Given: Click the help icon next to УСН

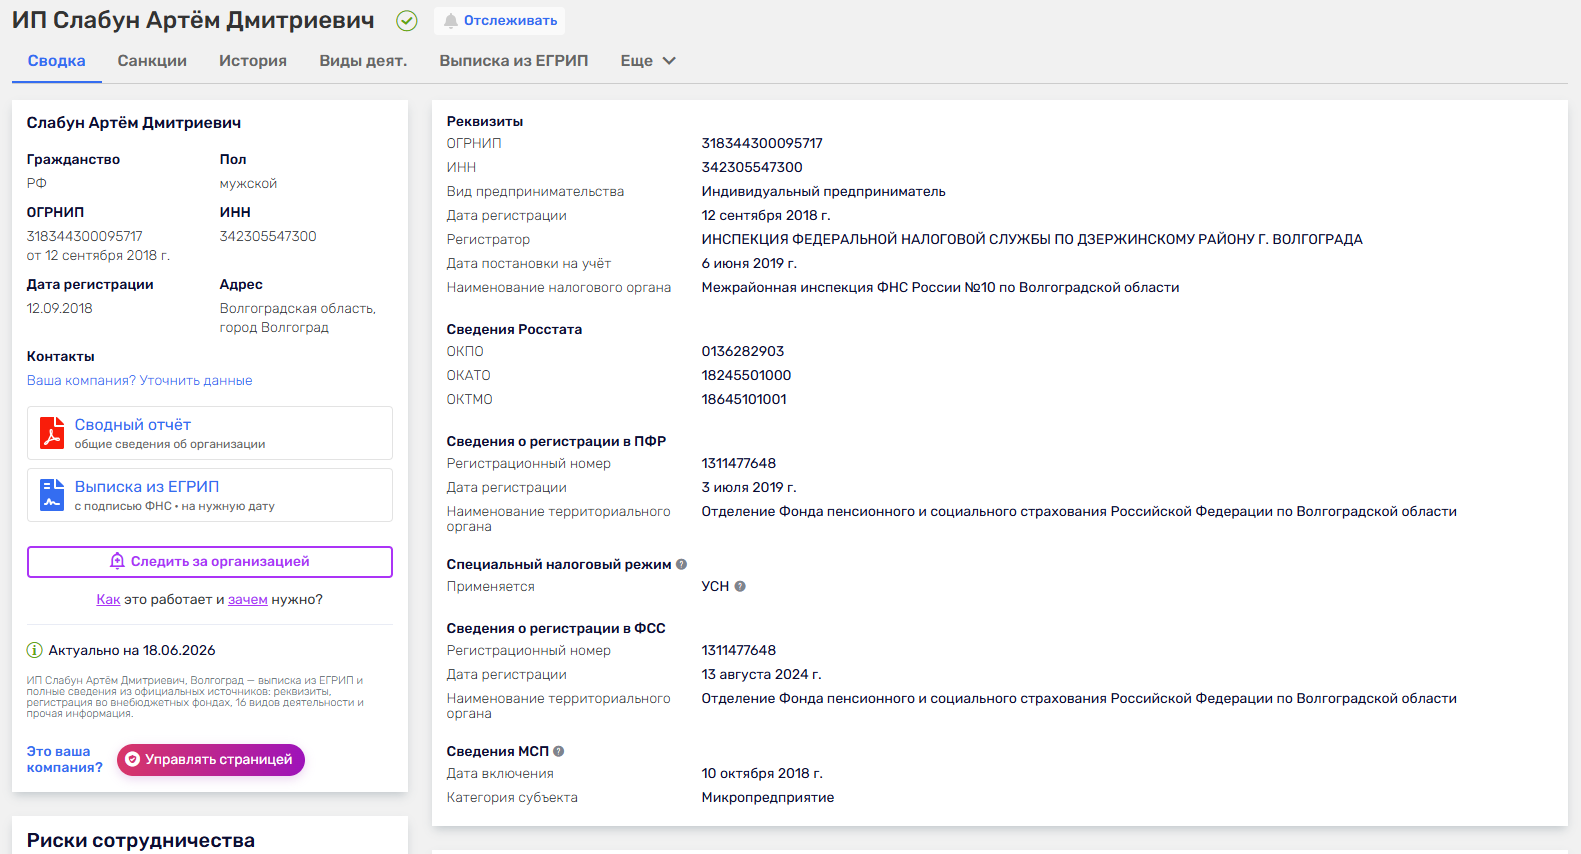Looking at the screenshot, I should 740,586.
